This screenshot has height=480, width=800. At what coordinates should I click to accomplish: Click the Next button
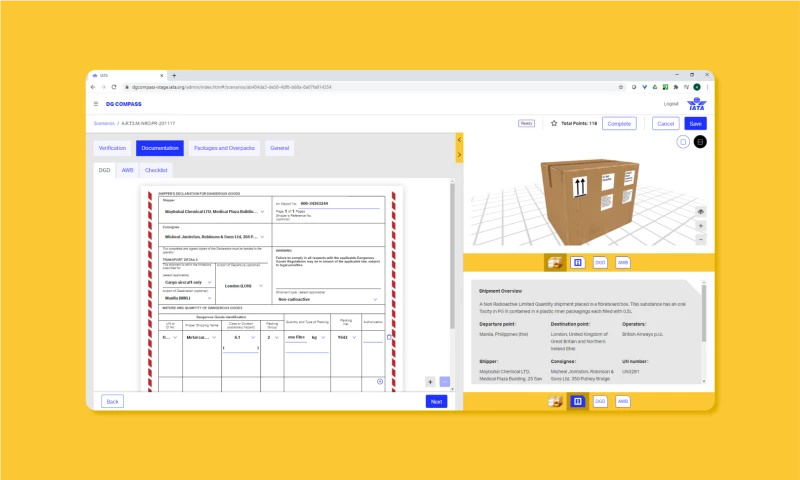coord(436,401)
